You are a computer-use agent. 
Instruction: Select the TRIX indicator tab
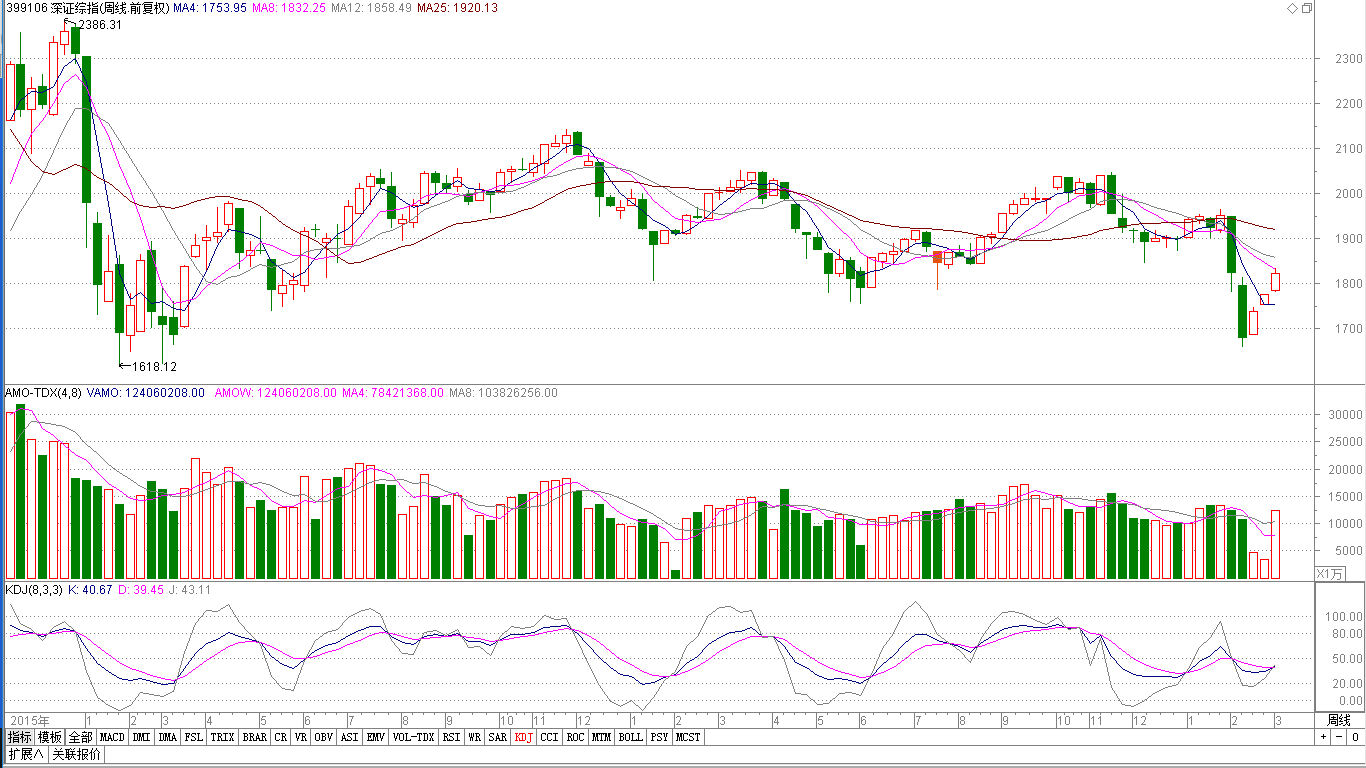[222, 737]
